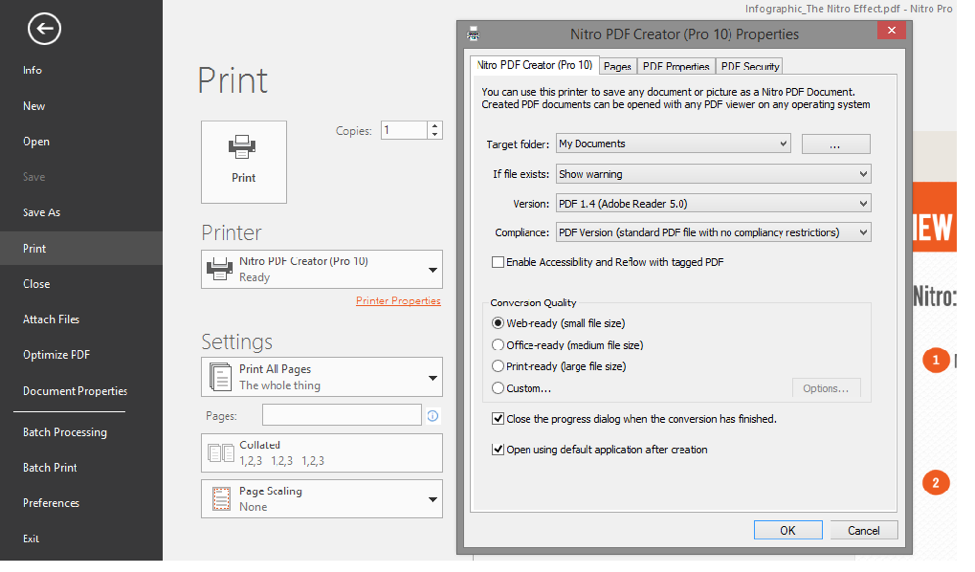Select Office-ready medium file size option
The height and width of the screenshot is (572, 975).
coord(497,345)
